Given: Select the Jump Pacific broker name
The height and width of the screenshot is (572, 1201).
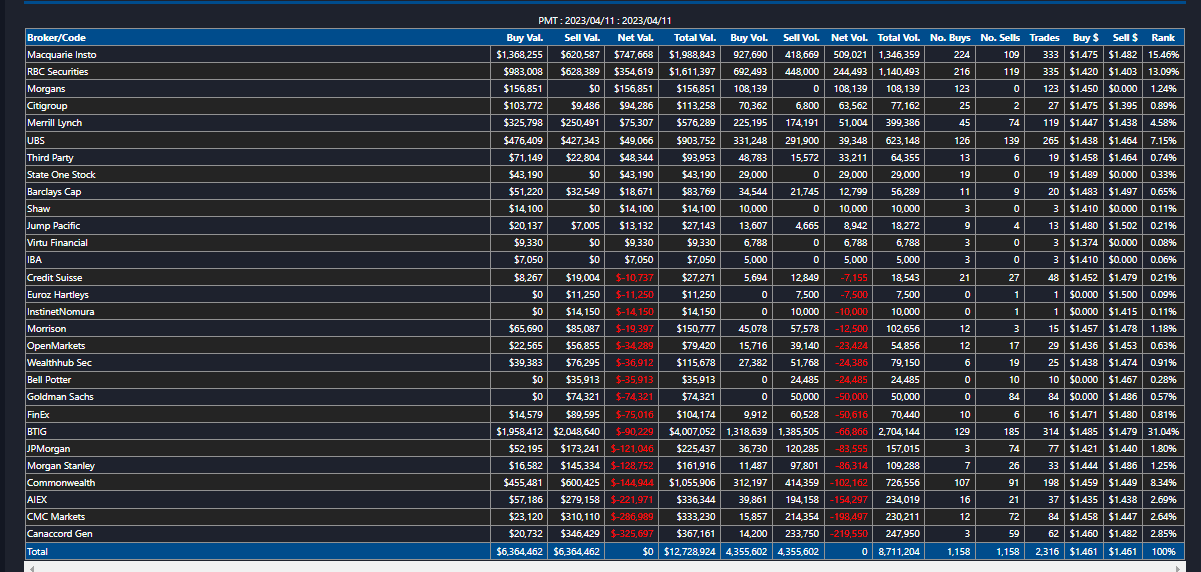Looking at the screenshot, I should (x=53, y=225).
